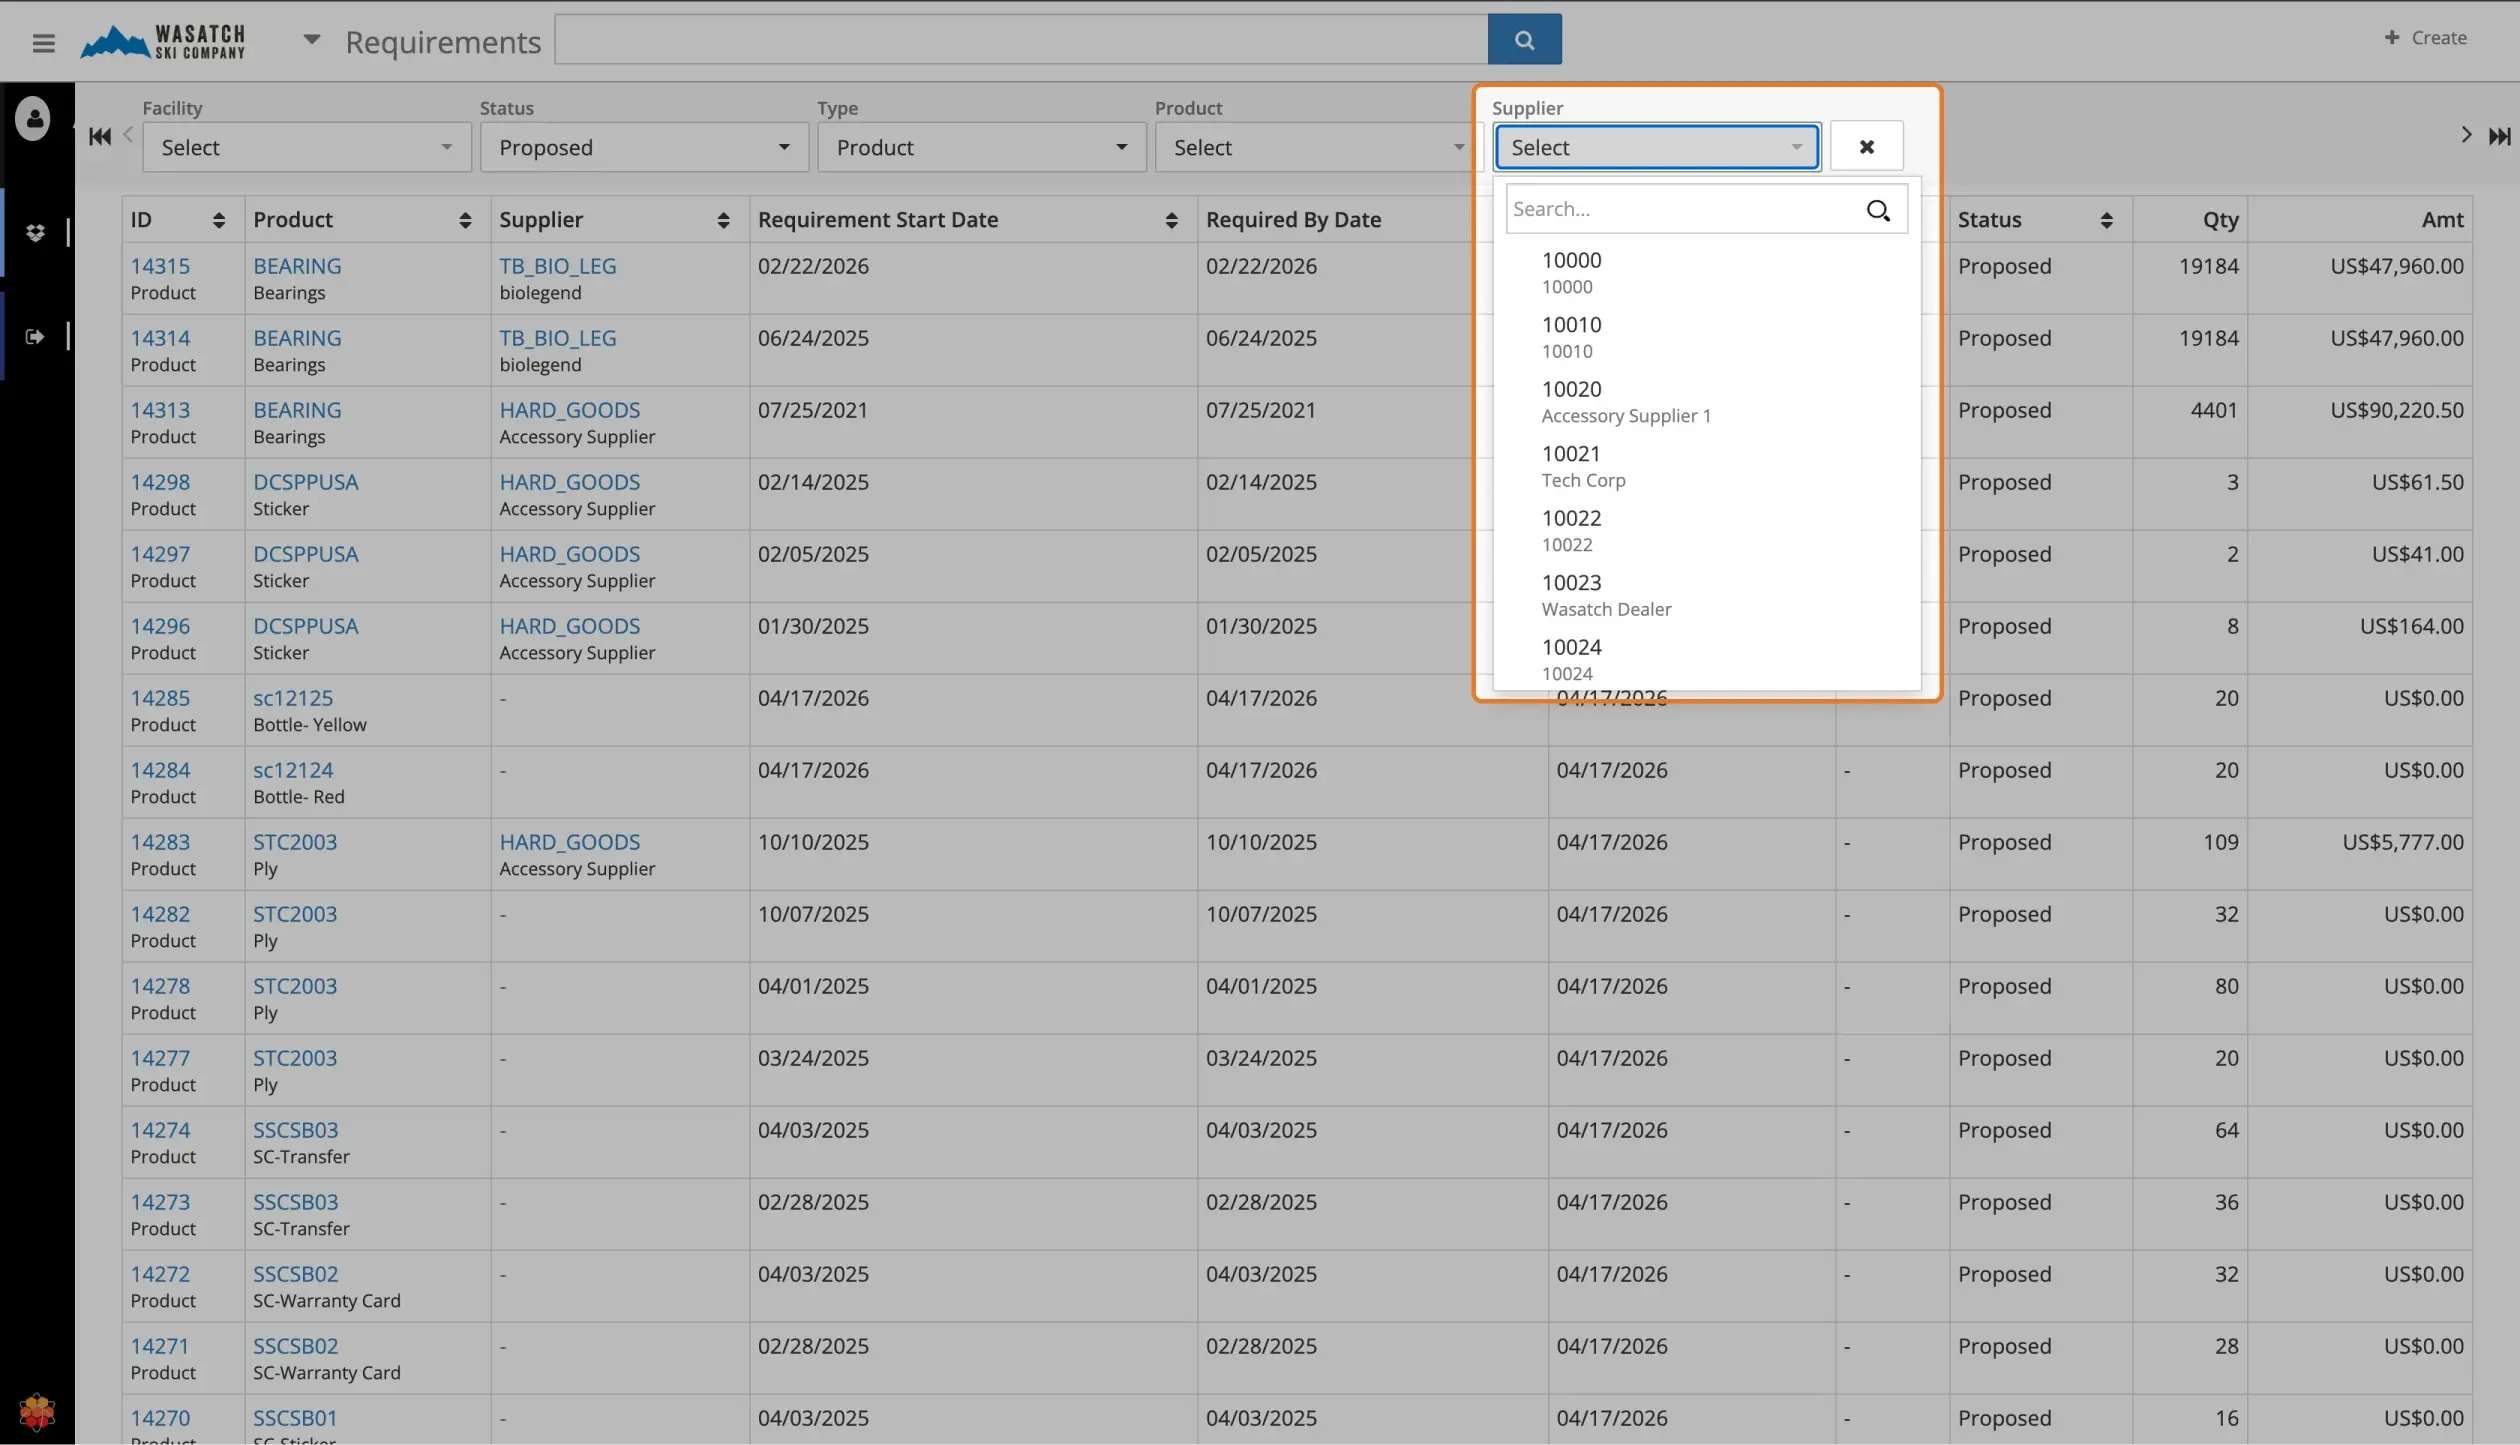Open requirement ID 14313
Viewport: 2520px width, 1445px height.
pos(160,410)
